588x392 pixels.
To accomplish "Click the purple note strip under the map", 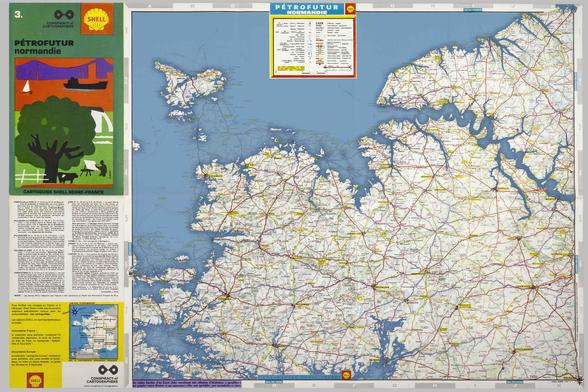I will [x=186, y=384].
